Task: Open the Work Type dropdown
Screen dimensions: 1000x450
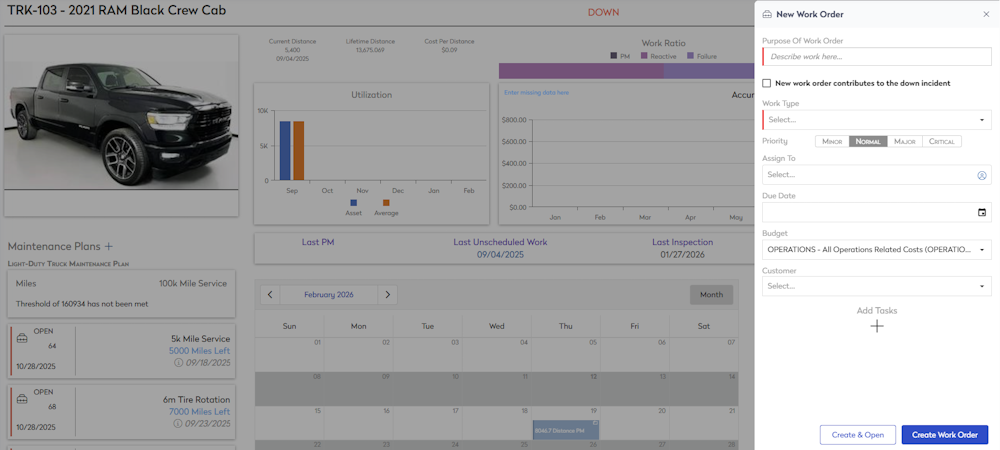Action: (x=876, y=120)
